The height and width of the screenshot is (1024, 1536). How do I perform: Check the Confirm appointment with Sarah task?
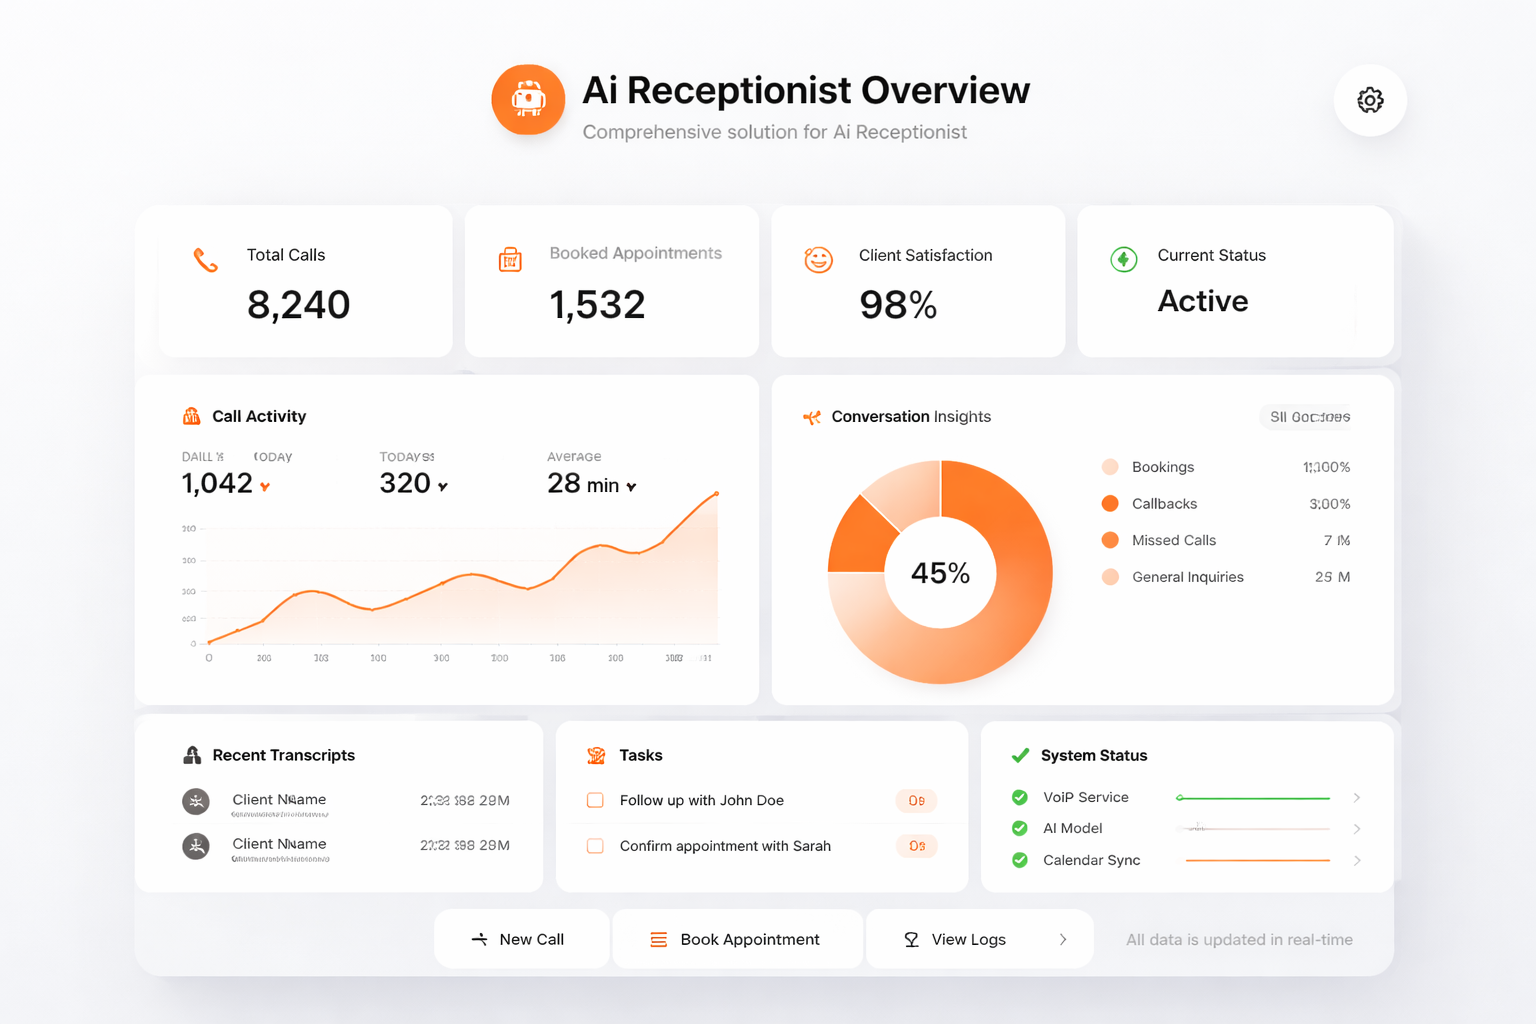(595, 846)
